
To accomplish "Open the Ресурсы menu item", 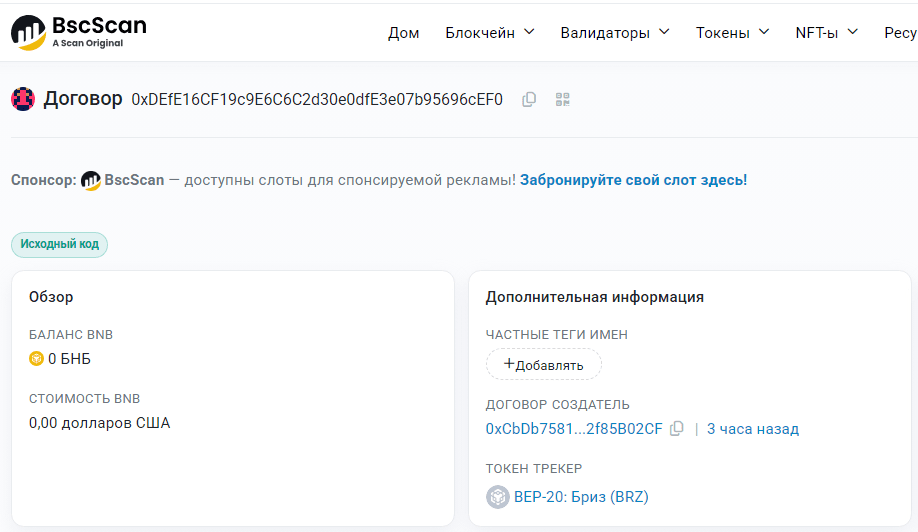I will click(x=900, y=33).
